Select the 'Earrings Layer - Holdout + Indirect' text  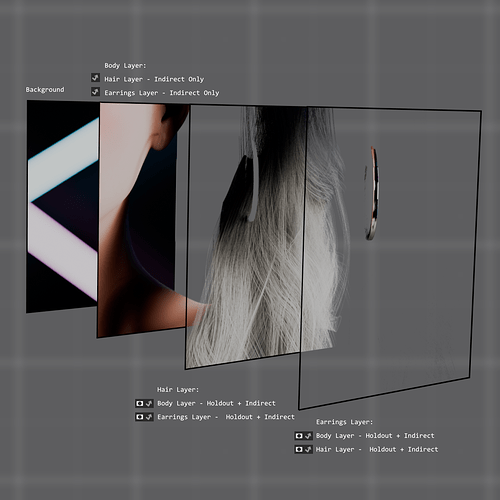pos(226,417)
